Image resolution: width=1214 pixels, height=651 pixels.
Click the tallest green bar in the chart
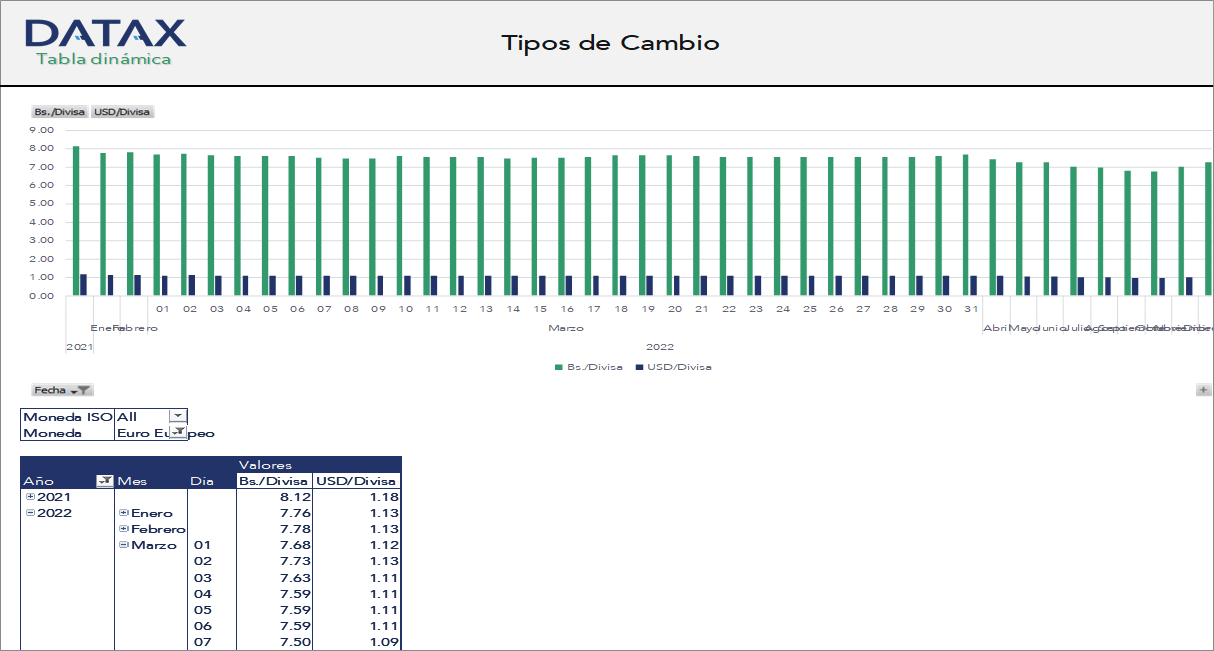[76, 220]
